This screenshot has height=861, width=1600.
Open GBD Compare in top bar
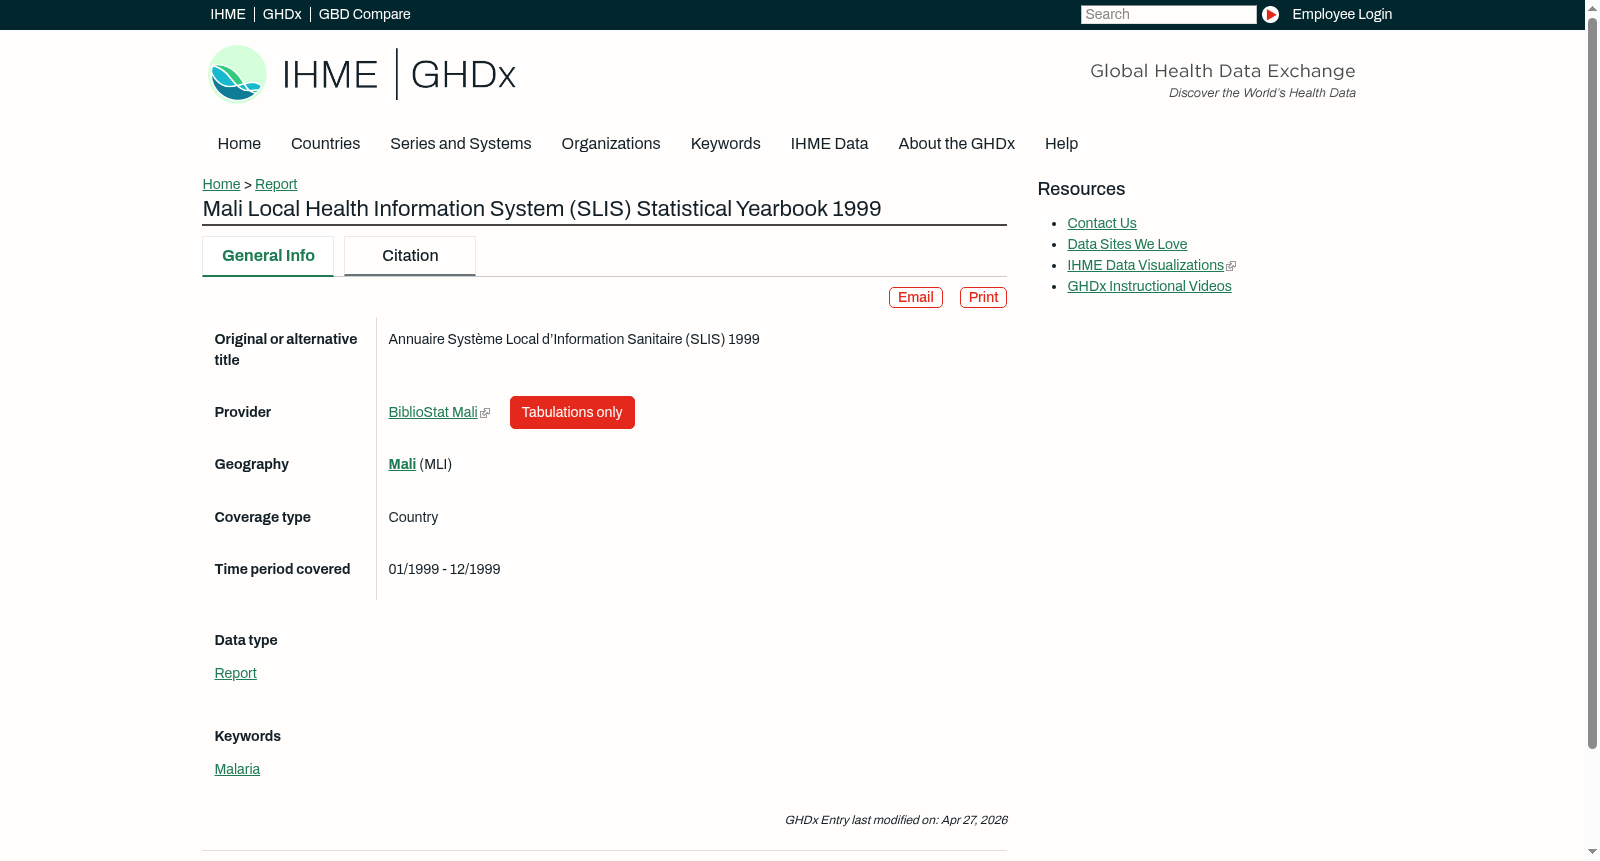[x=365, y=14]
